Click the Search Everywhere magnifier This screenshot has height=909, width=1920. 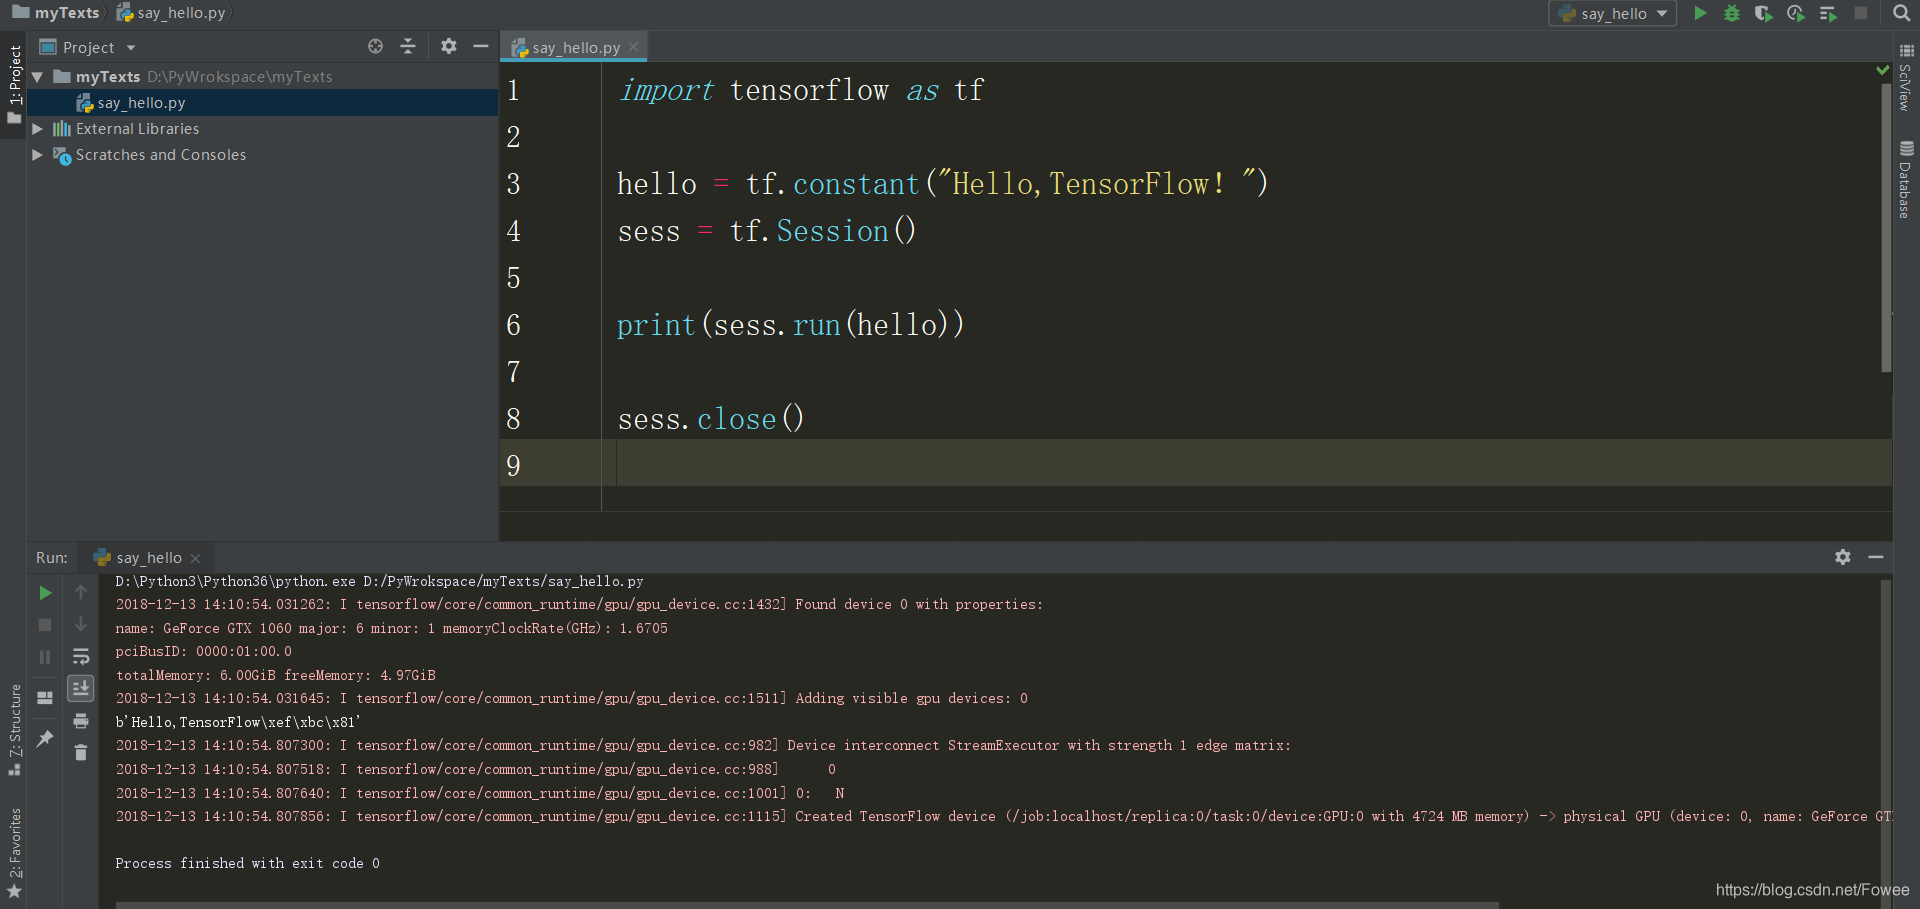(x=1902, y=13)
